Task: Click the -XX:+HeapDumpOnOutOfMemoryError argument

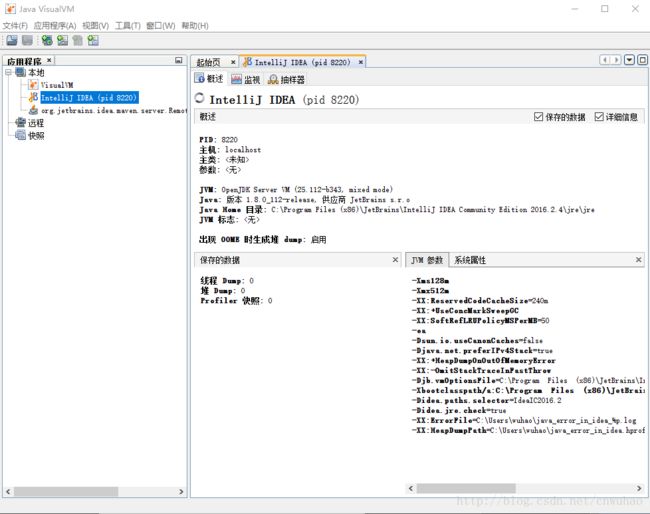Action: 483,361
